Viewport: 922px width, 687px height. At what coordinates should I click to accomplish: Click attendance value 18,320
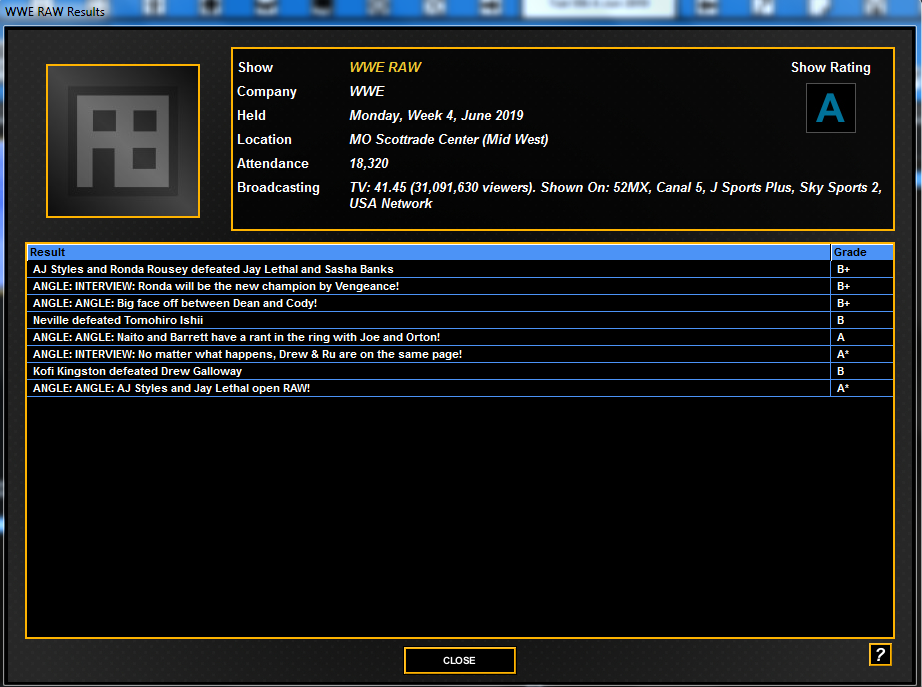369,164
